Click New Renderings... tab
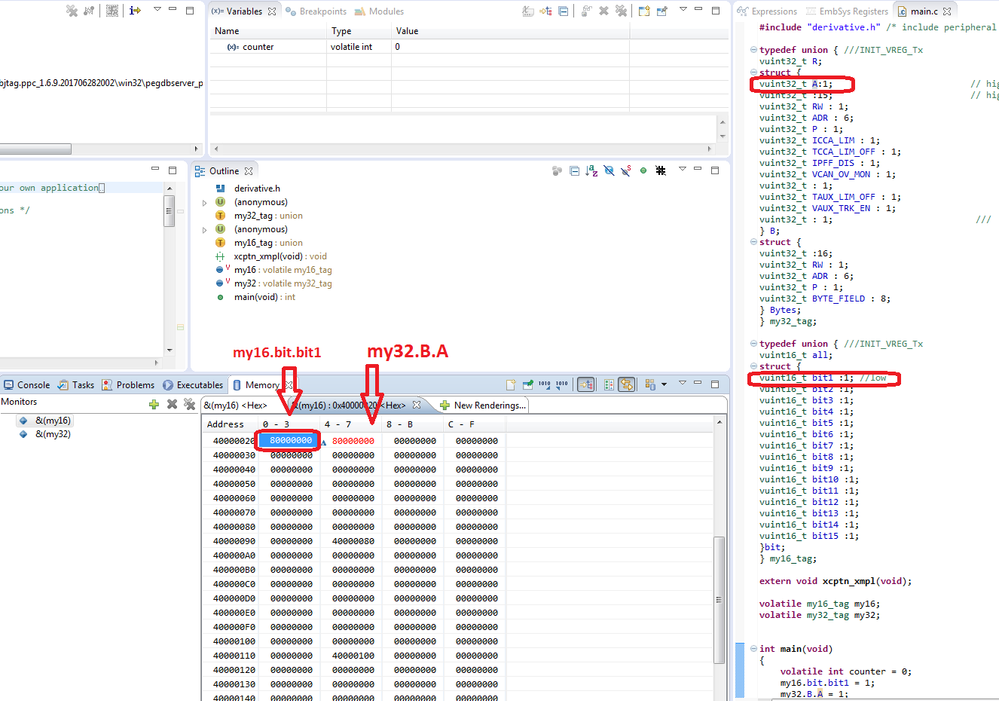999x701 pixels. pos(483,405)
